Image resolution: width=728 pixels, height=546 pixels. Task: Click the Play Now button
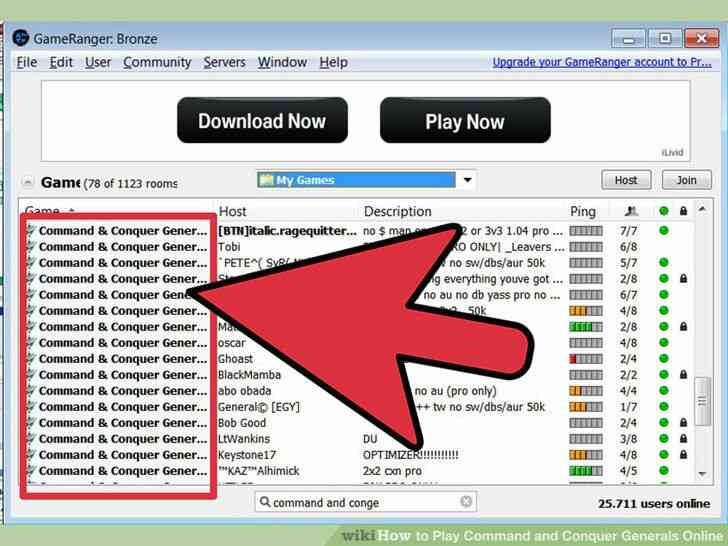tap(465, 120)
